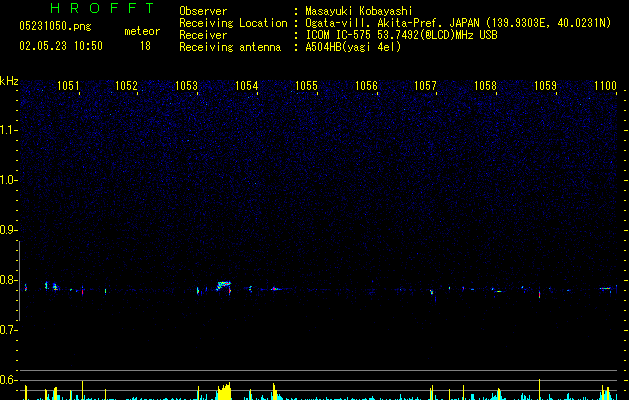629x400 pixels.
Task: Click the 1.1 kHz axis label
Action: tap(8, 130)
